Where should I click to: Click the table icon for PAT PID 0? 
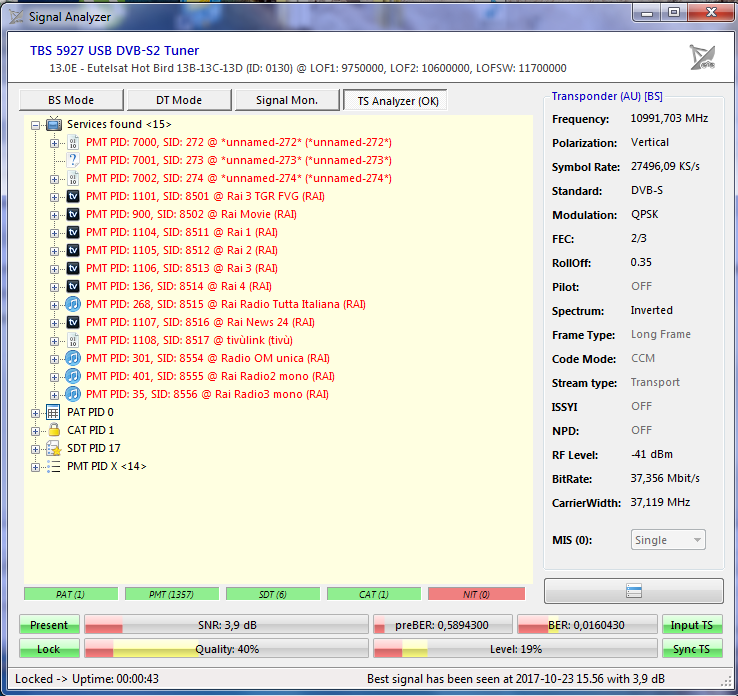click(x=54, y=412)
